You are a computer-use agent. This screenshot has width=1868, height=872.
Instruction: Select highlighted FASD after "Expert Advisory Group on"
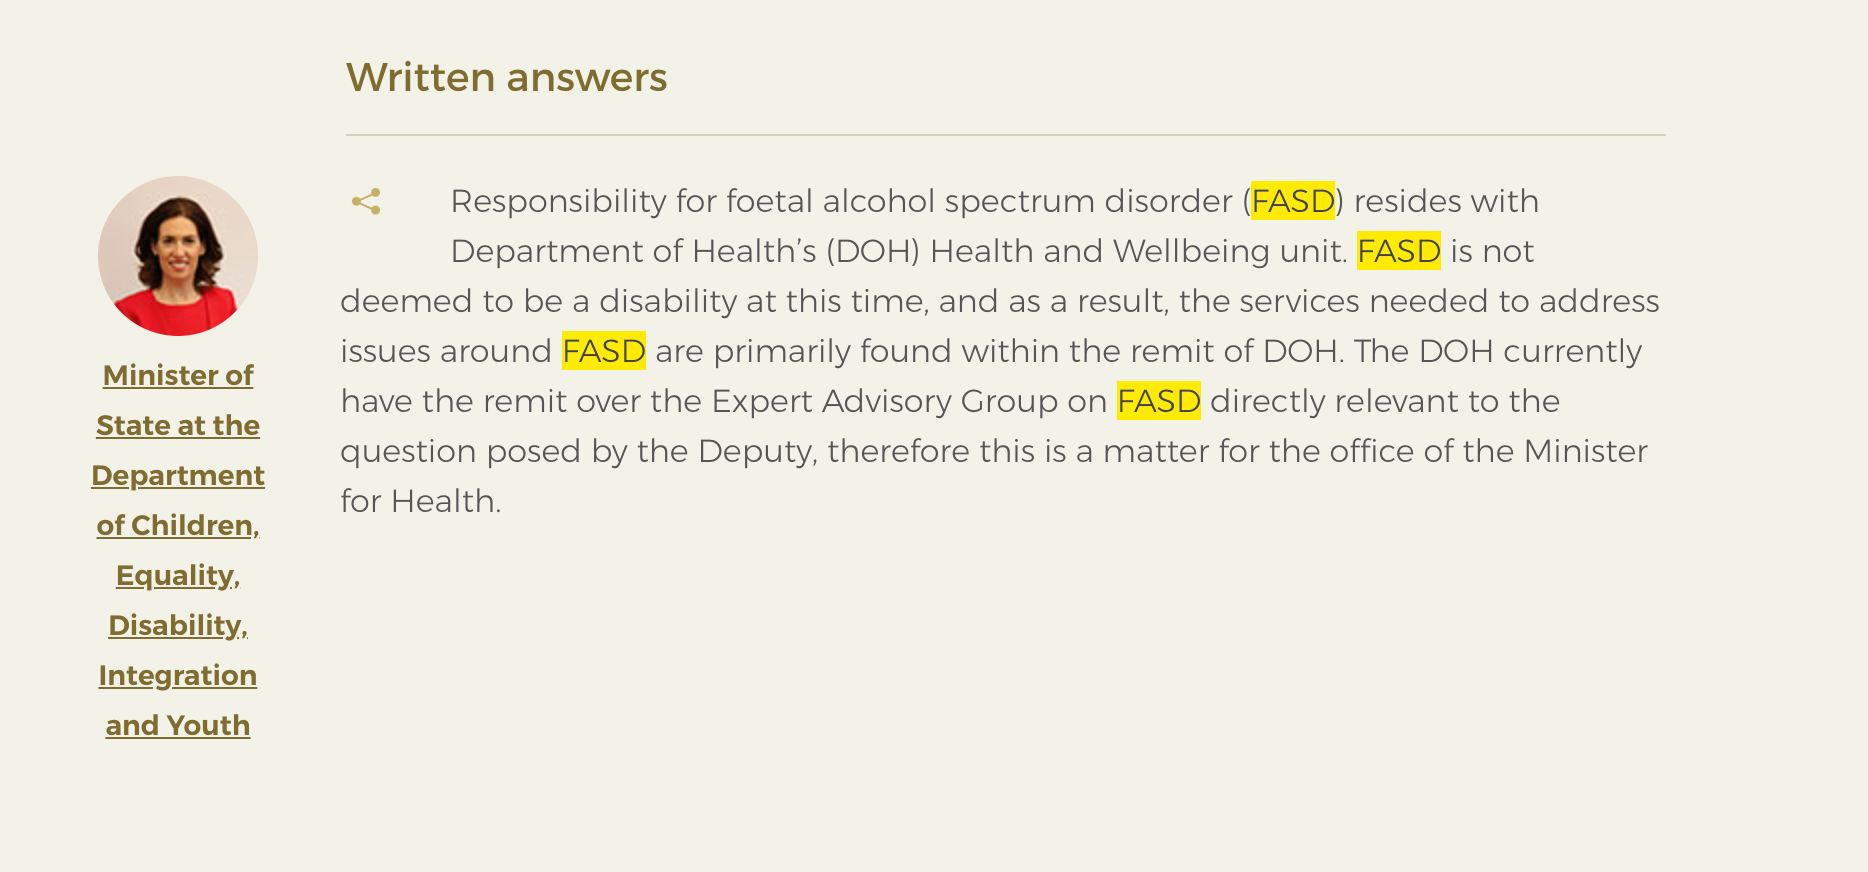(1159, 401)
